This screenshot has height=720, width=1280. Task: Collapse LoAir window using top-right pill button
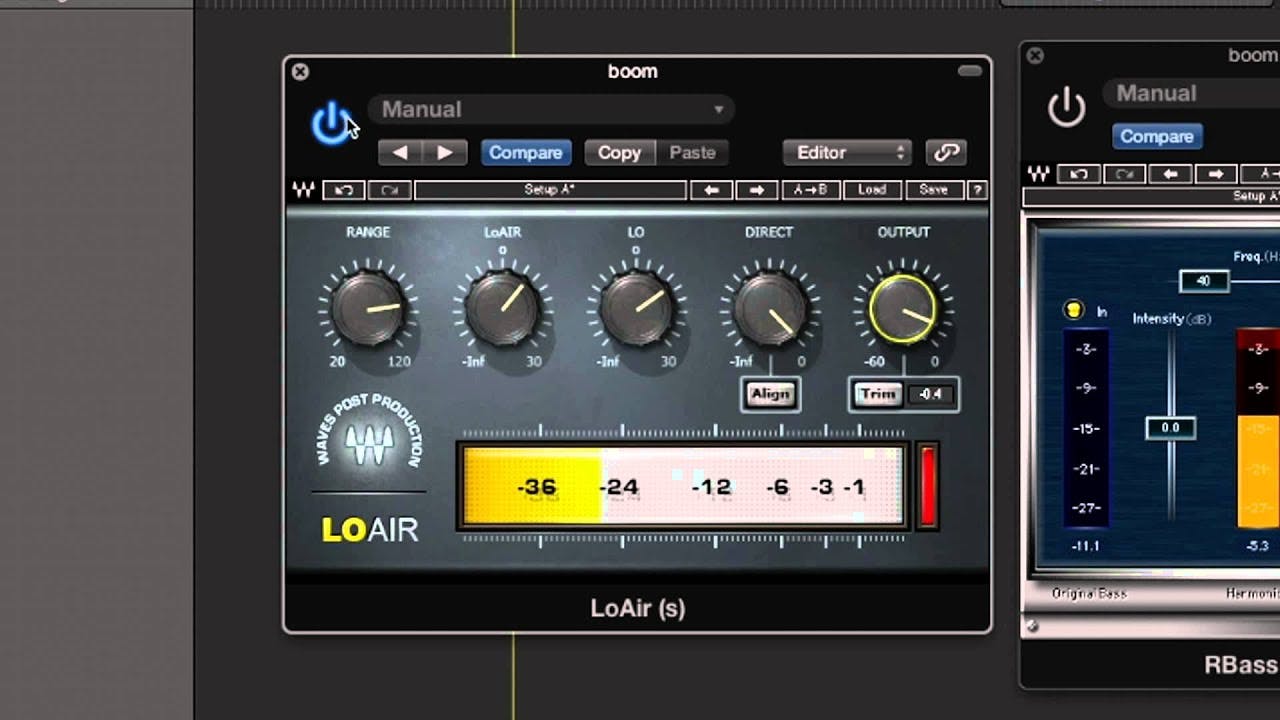point(969,71)
